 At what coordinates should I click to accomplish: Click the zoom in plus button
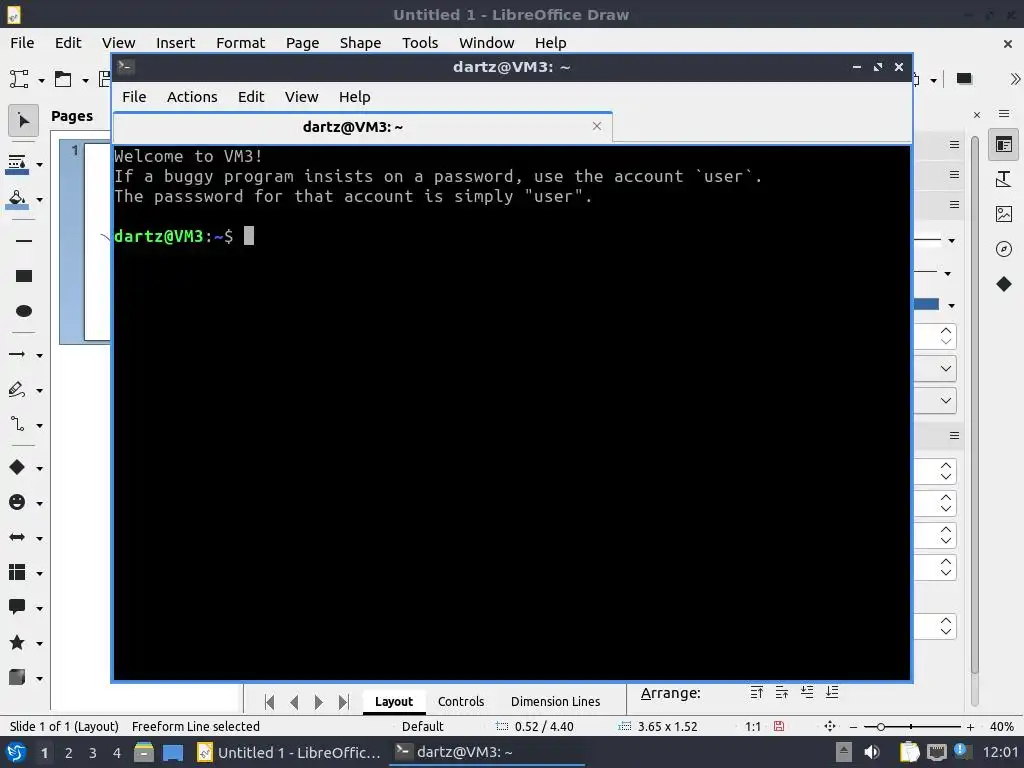tap(970, 727)
